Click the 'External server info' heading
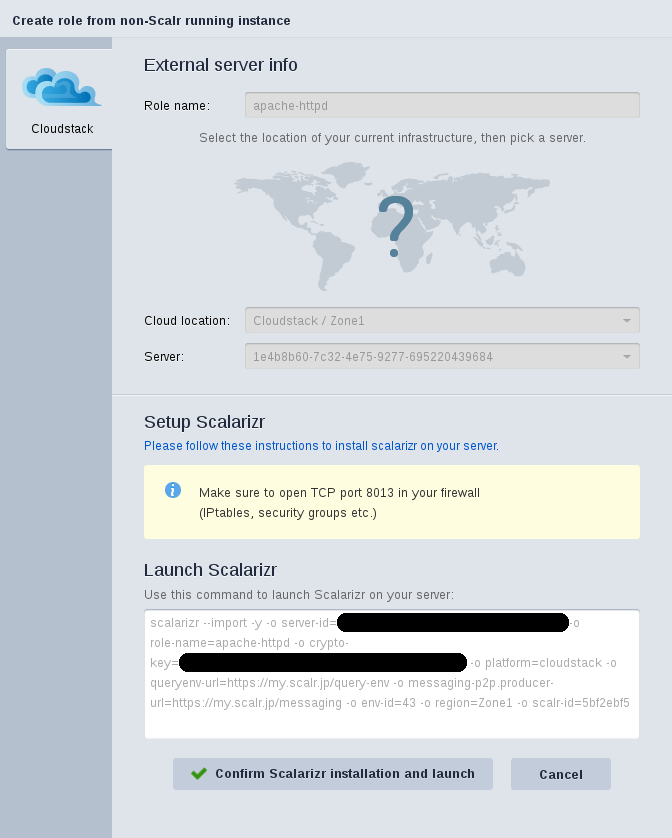The height and width of the screenshot is (838, 672). [x=220, y=65]
